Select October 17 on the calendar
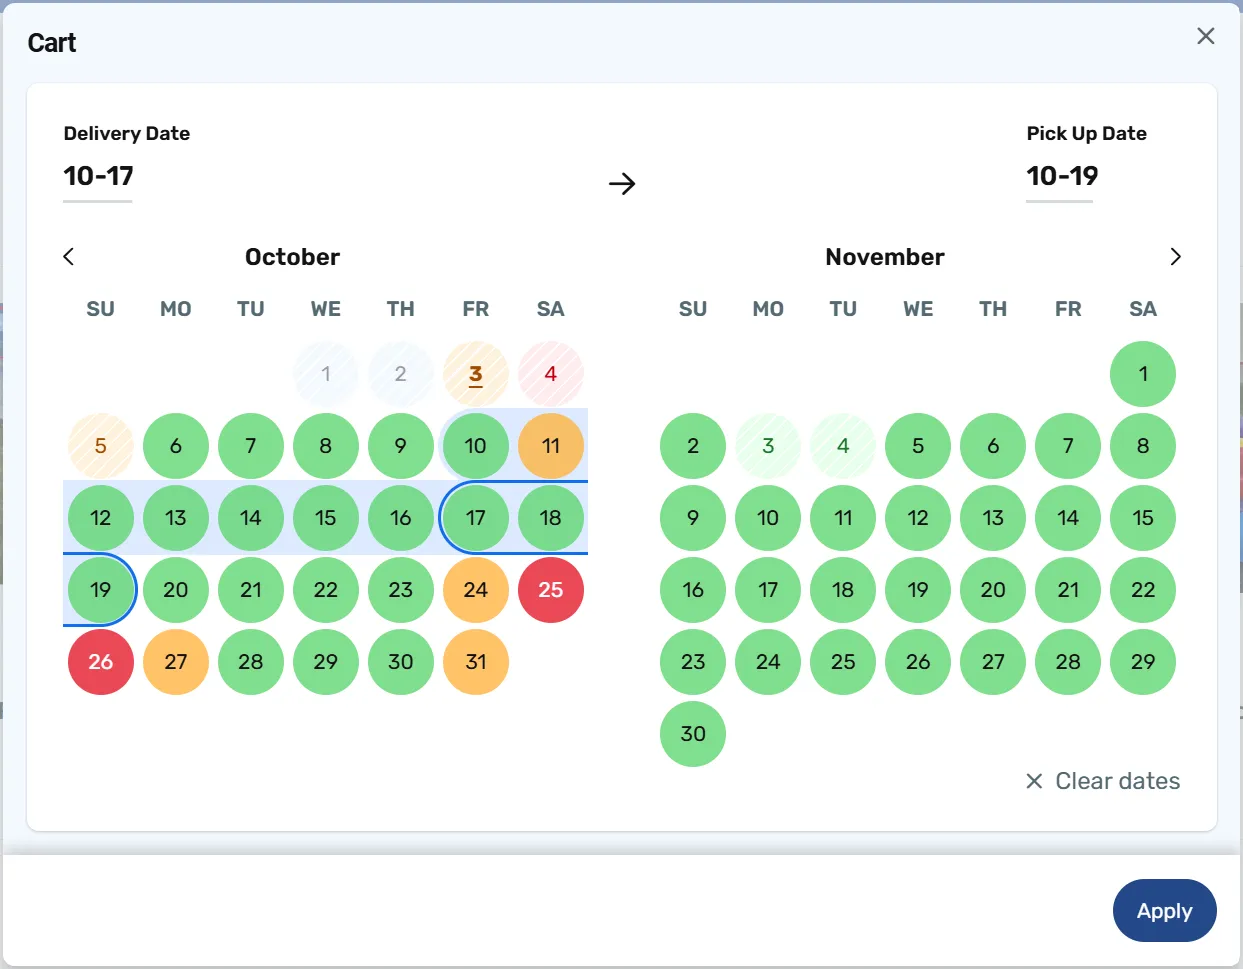This screenshot has width=1243, height=969. pyautogui.click(x=476, y=518)
